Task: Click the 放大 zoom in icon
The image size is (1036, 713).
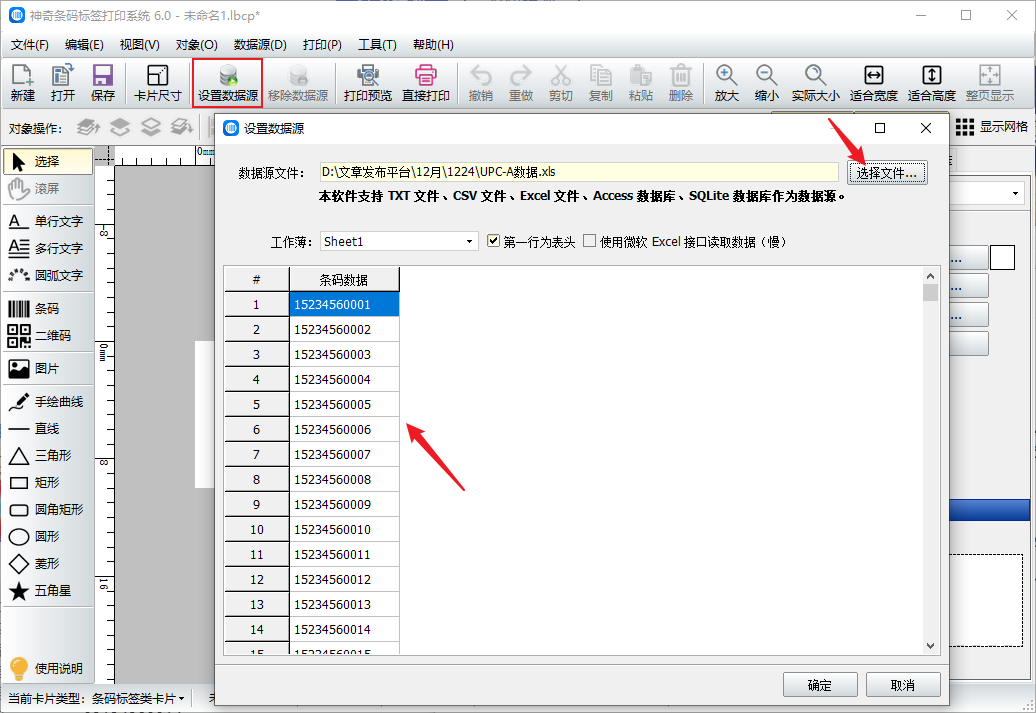Action: (727, 83)
